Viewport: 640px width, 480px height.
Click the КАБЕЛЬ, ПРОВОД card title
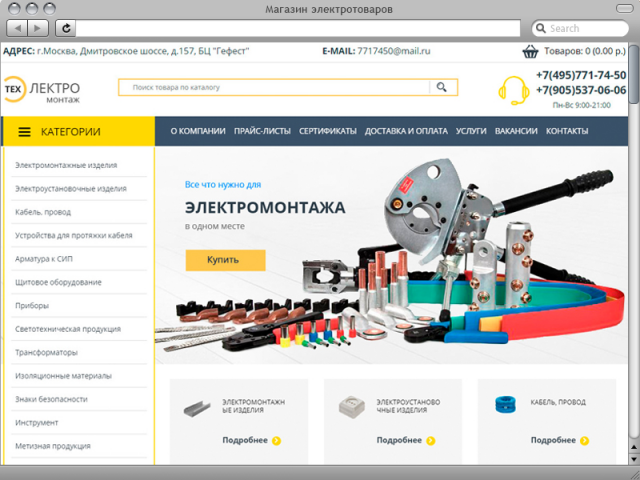(558, 402)
